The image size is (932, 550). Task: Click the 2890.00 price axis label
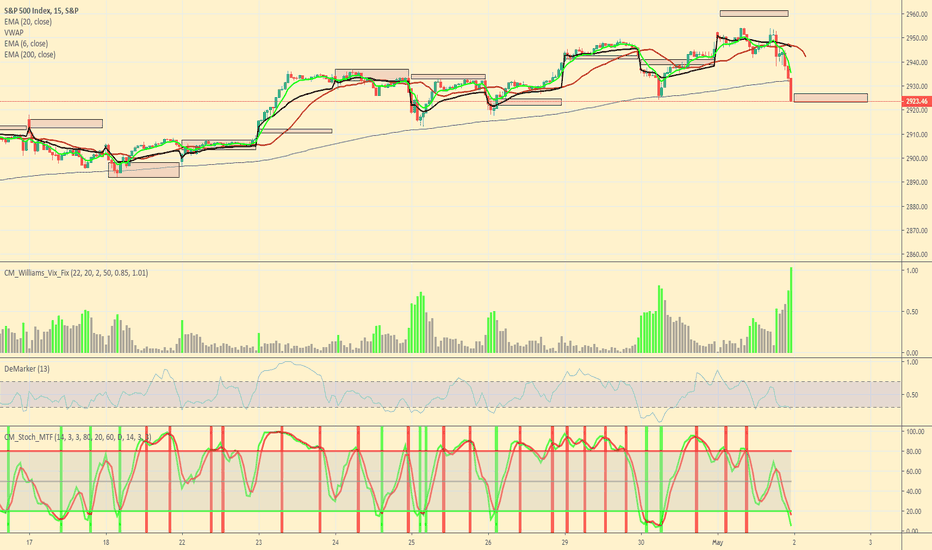click(x=917, y=183)
